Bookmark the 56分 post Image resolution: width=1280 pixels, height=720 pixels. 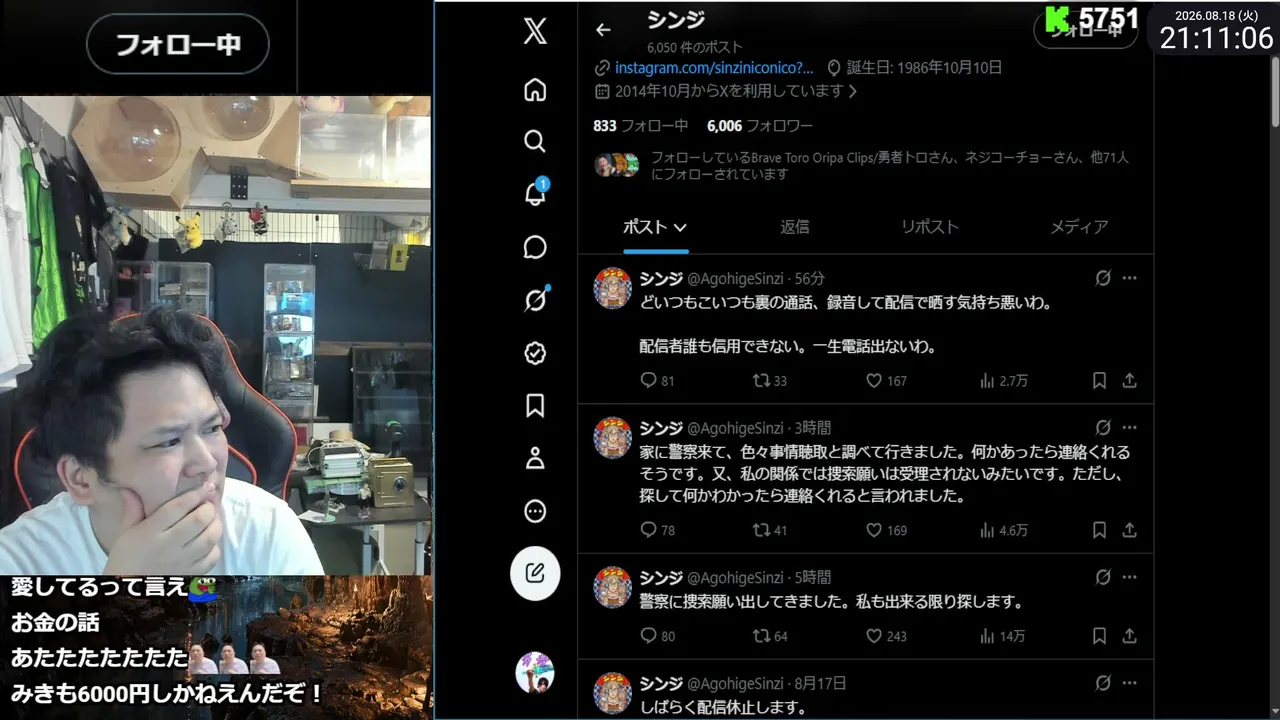[1099, 380]
